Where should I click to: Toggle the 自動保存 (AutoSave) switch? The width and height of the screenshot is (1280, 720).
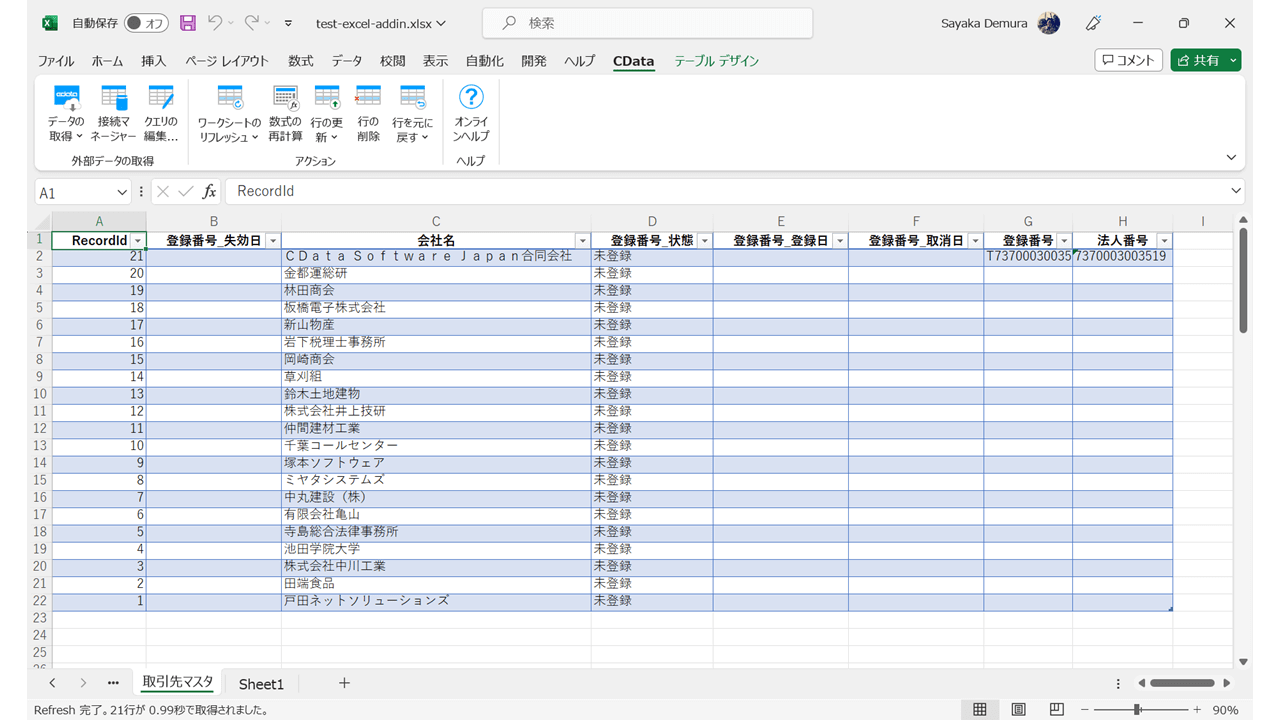coord(146,23)
